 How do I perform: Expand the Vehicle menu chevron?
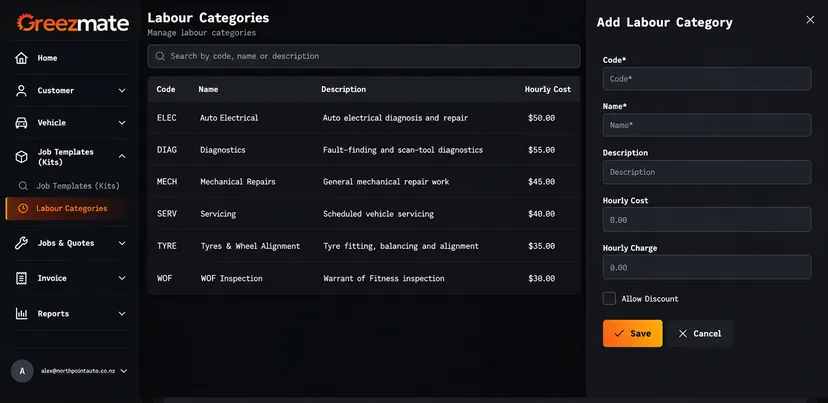click(122, 123)
